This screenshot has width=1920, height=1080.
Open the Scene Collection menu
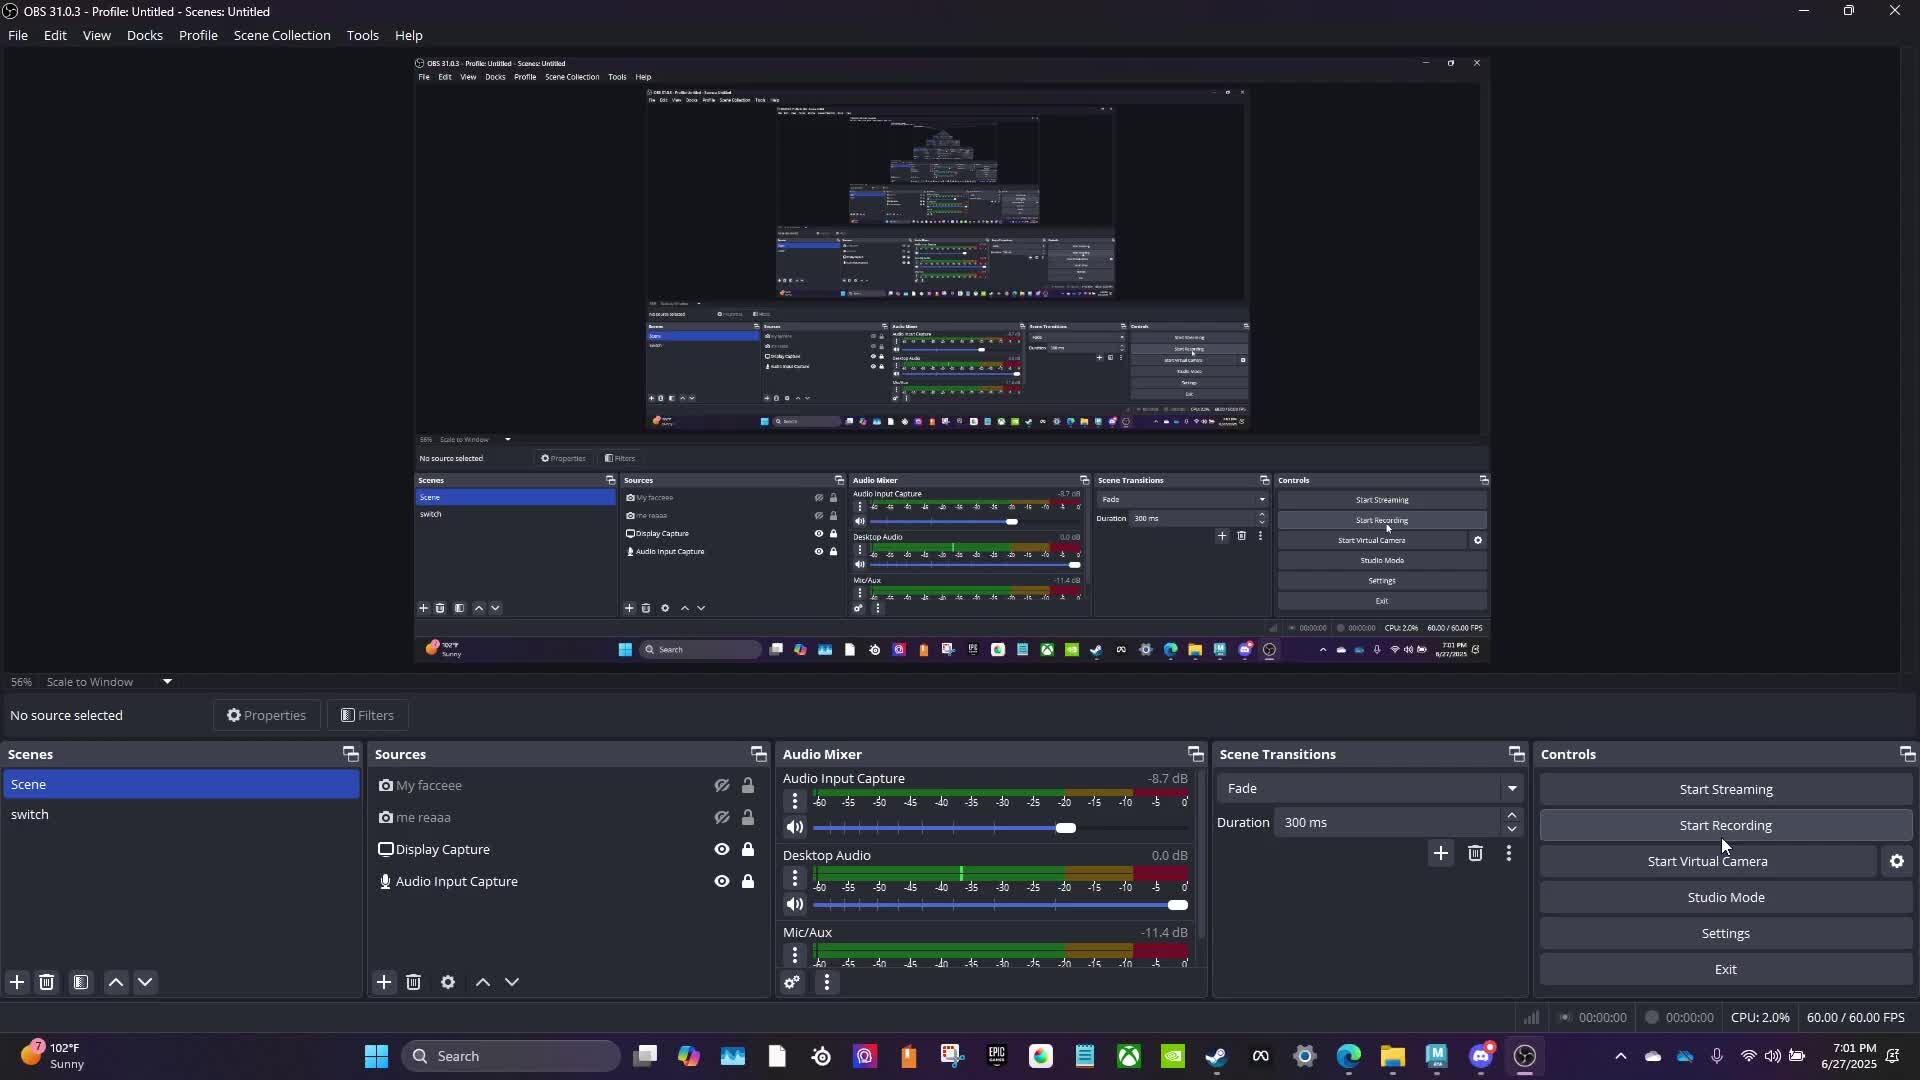(x=282, y=35)
